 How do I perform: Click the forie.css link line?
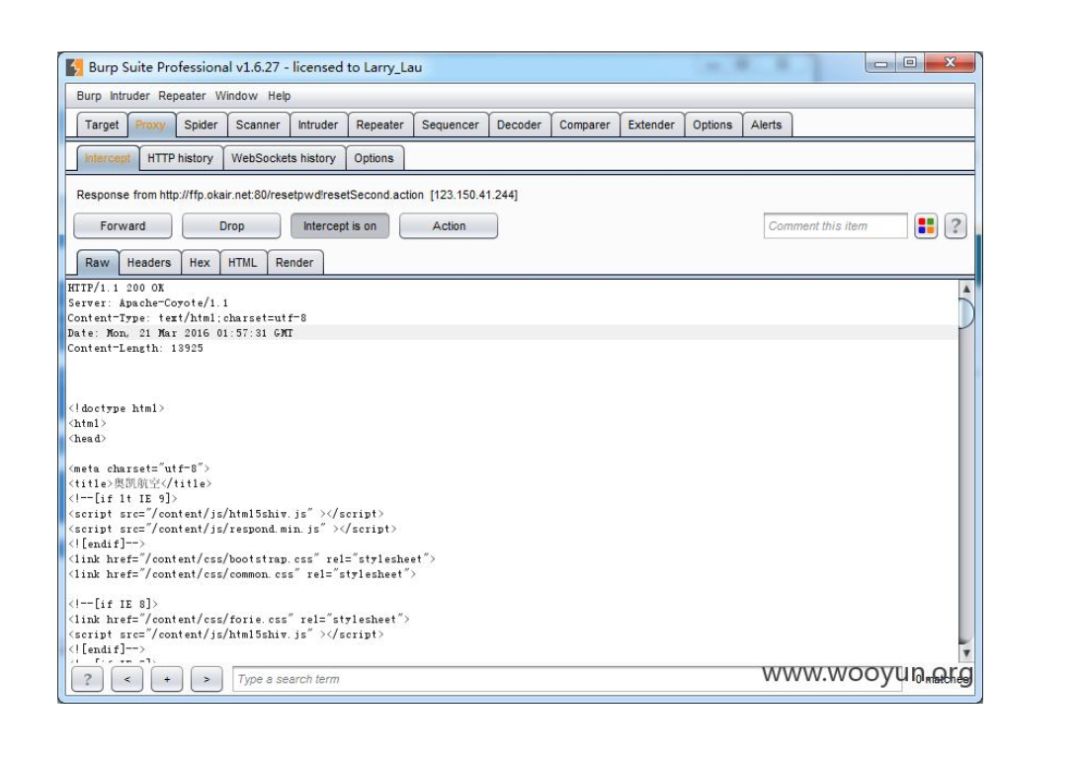239,619
